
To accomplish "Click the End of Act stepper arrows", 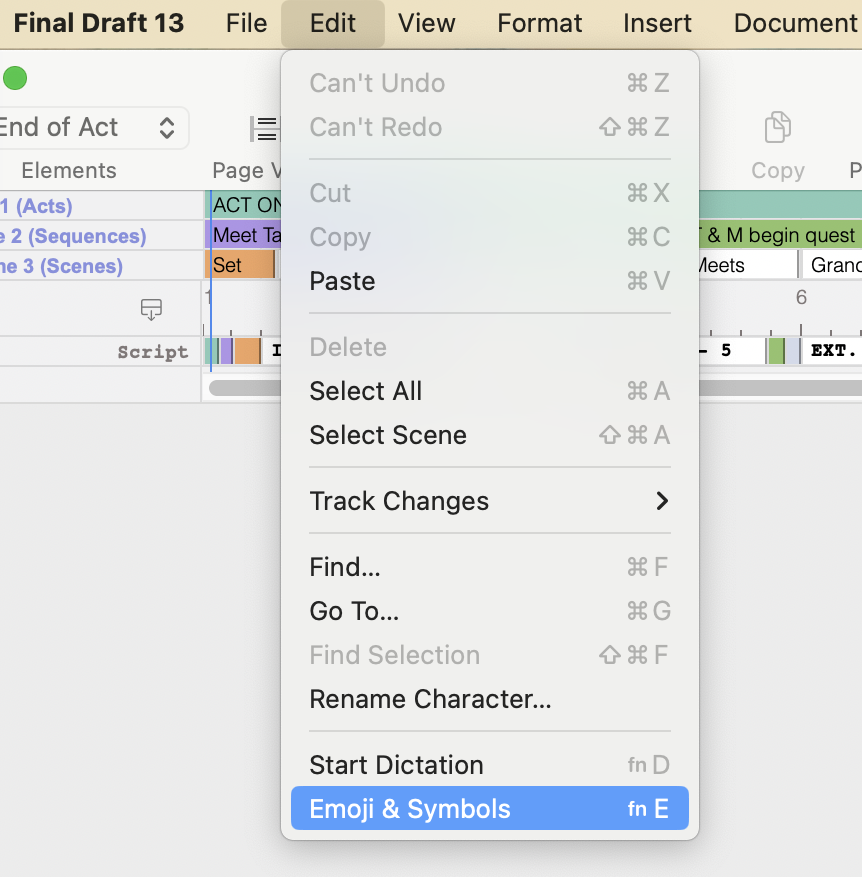I will [x=168, y=128].
